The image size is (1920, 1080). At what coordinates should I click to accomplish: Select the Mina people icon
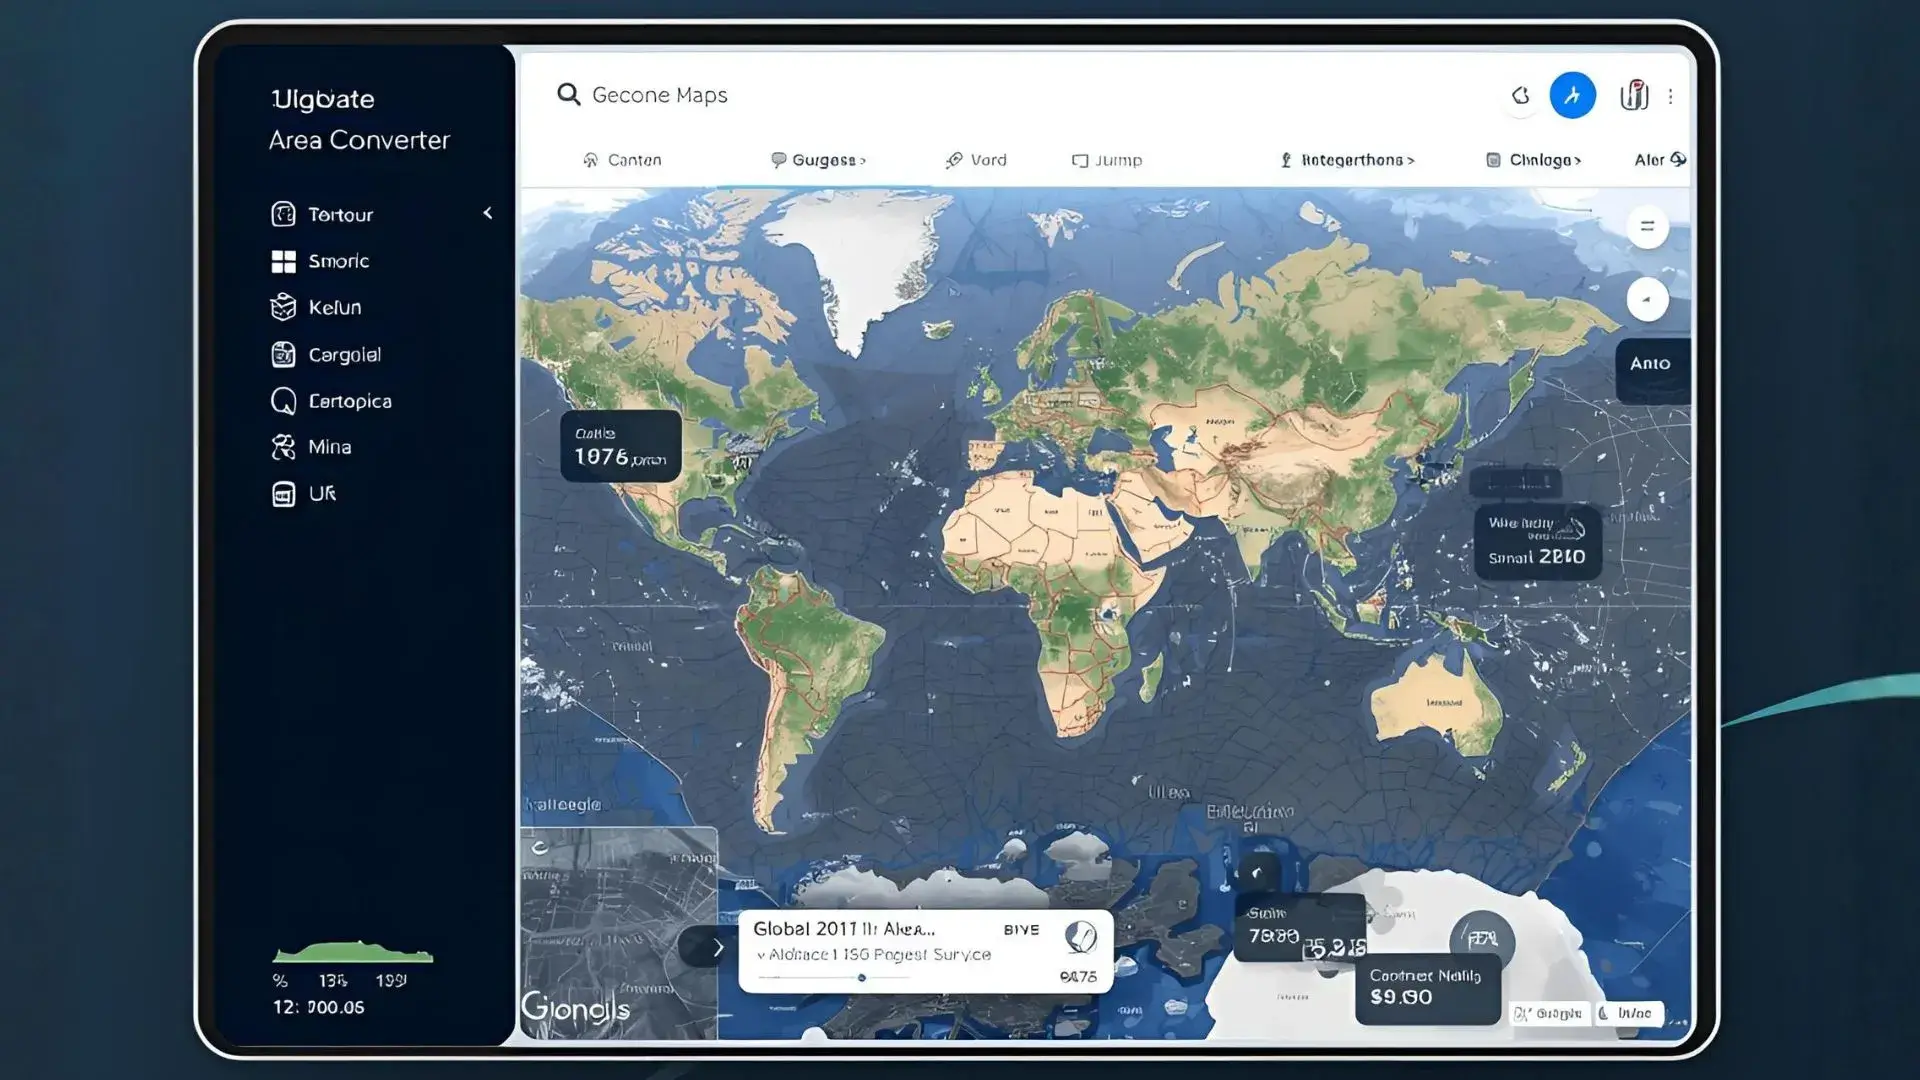pyautogui.click(x=284, y=447)
